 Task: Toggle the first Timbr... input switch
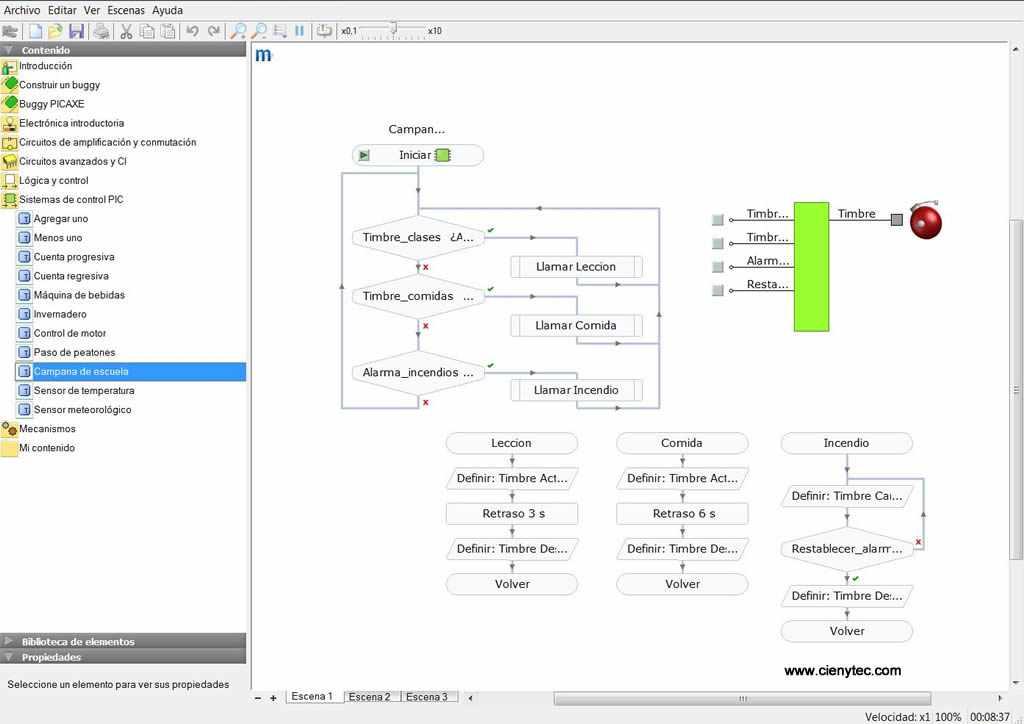pos(717,219)
